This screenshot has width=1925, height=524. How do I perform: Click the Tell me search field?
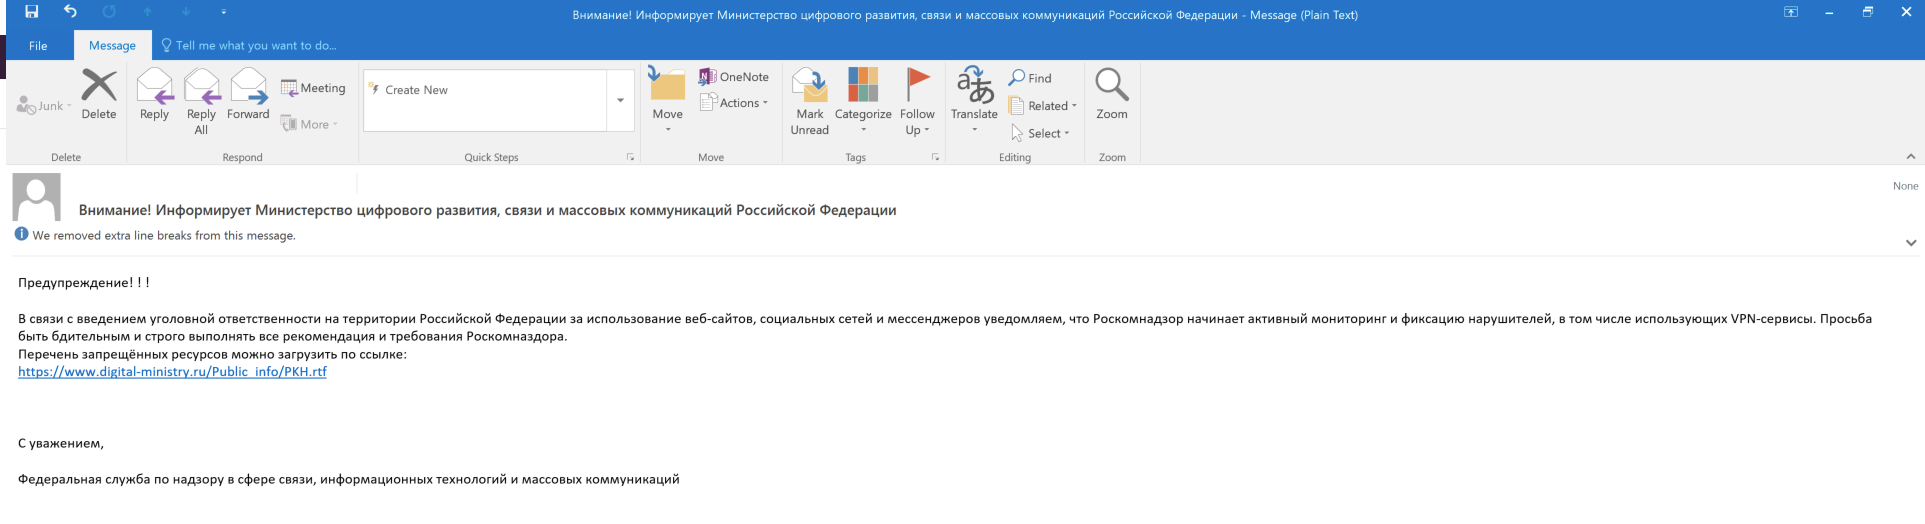[255, 46]
